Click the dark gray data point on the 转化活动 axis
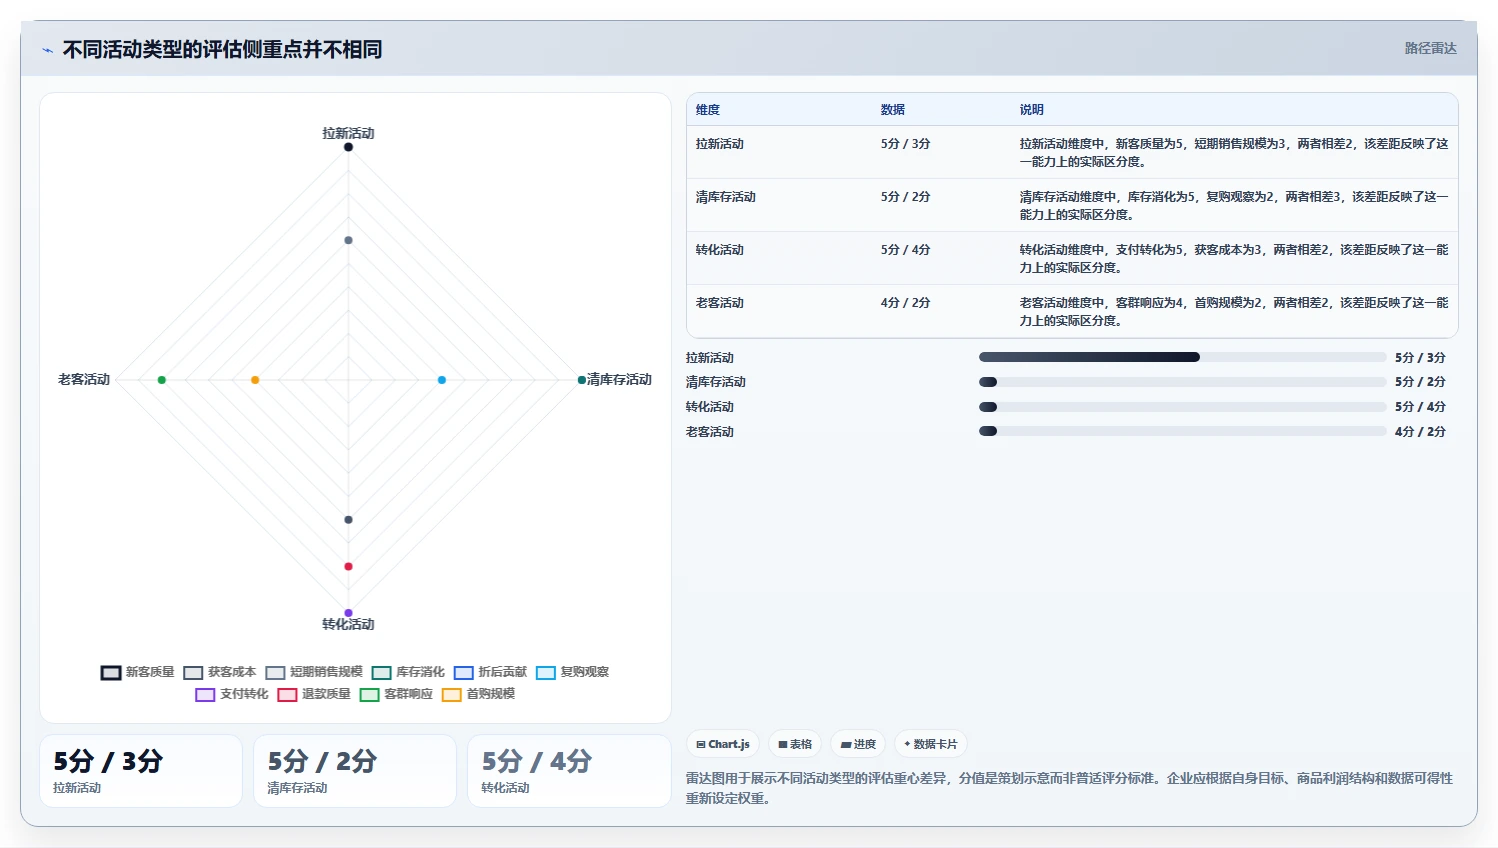Image resolution: width=1498 pixels, height=848 pixels. 348,520
